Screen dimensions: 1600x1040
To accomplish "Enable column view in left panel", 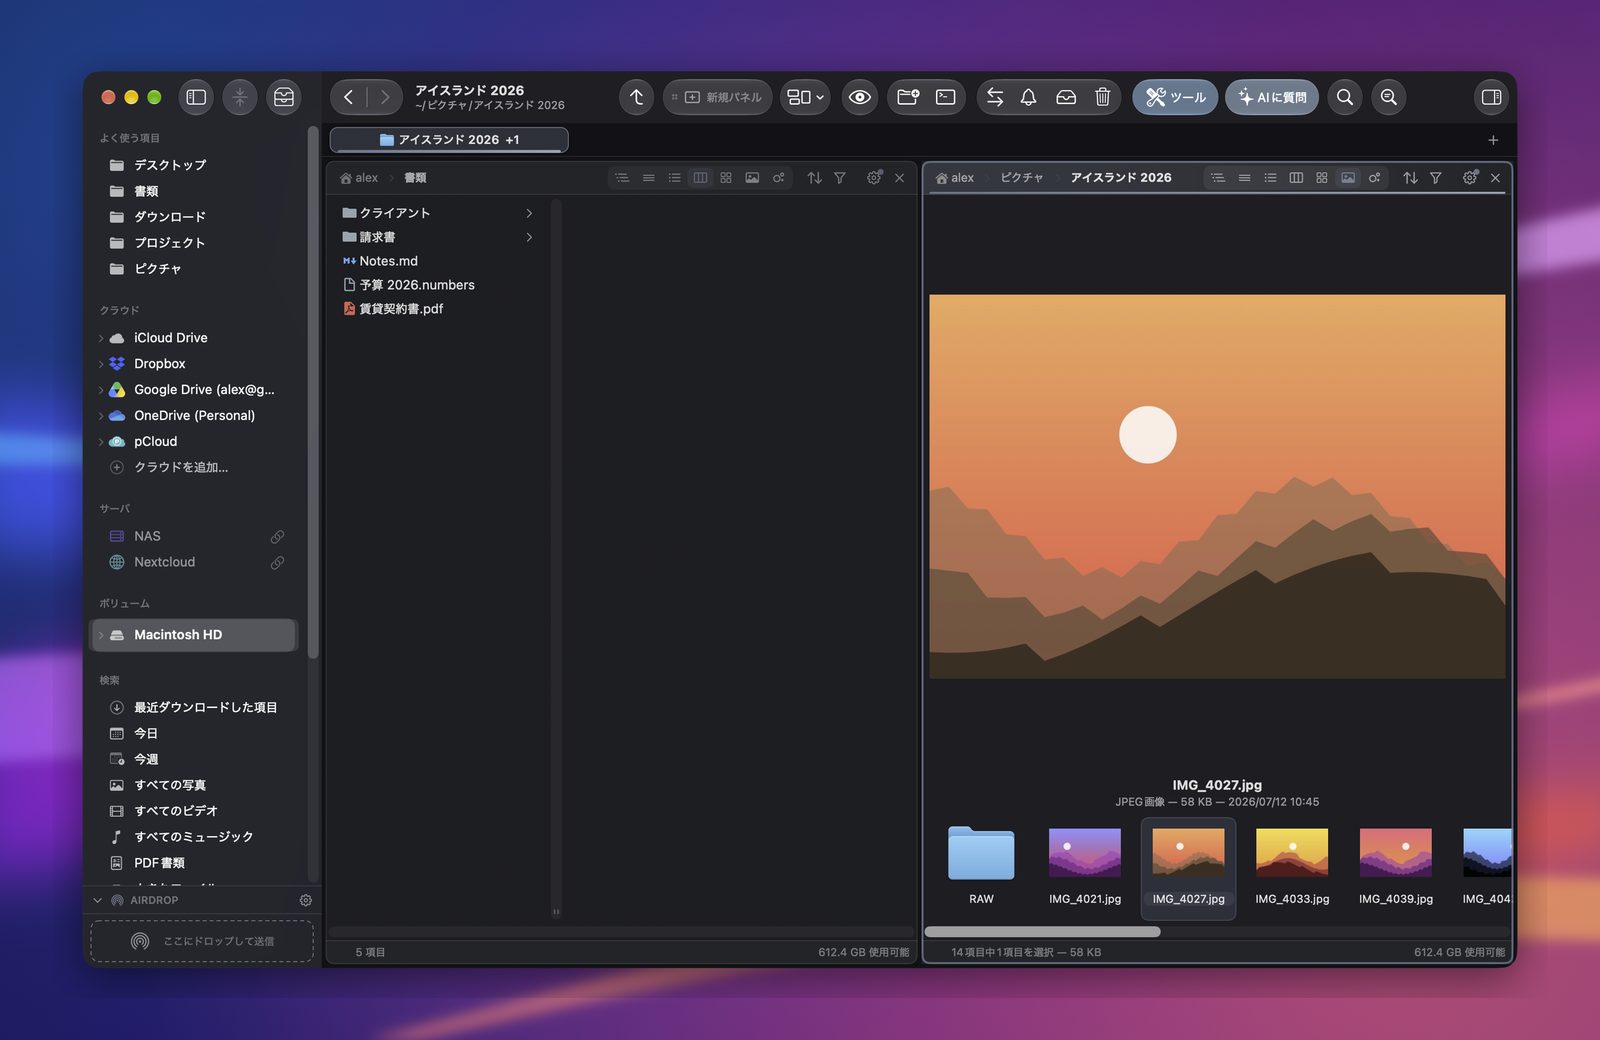I will pos(700,178).
